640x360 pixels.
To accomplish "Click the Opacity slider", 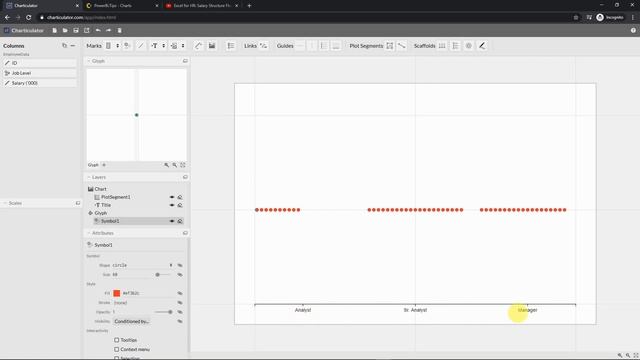I will coord(163,312).
